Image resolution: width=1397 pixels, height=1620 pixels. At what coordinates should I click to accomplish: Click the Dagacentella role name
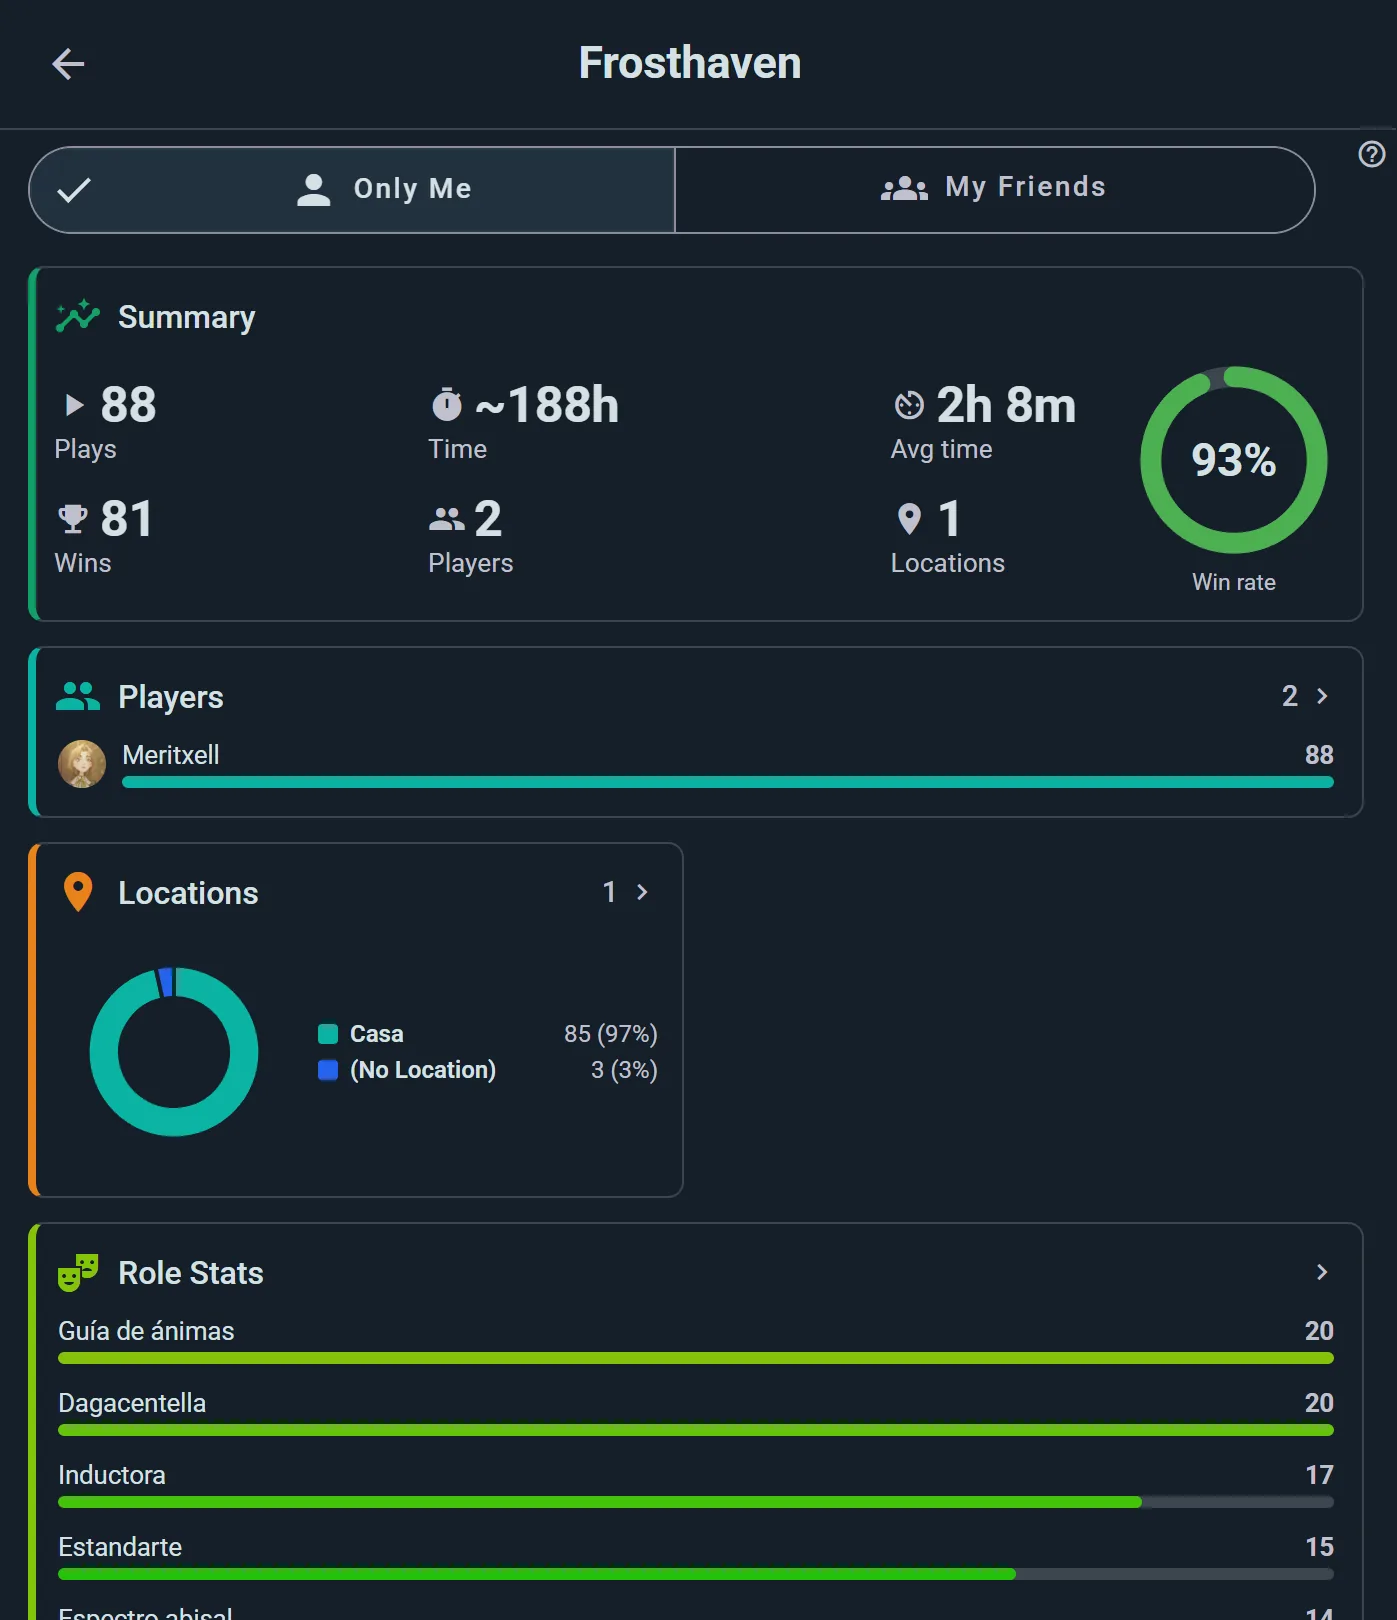(132, 1403)
